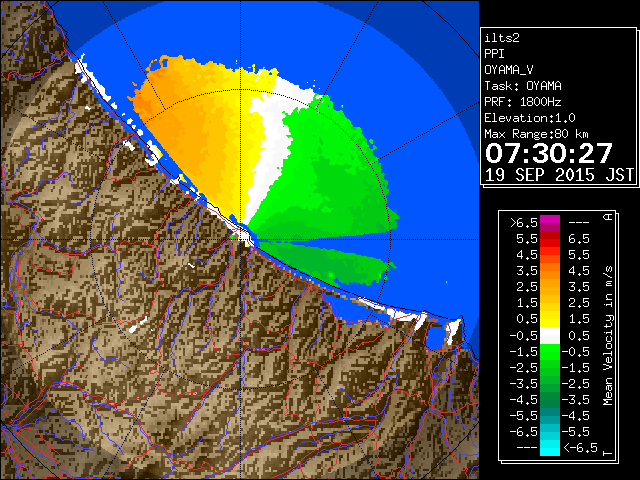Pick the cyan swatch ending the color scale
The width and height of the screenshot is (640, 480).
tap(550, 448)
